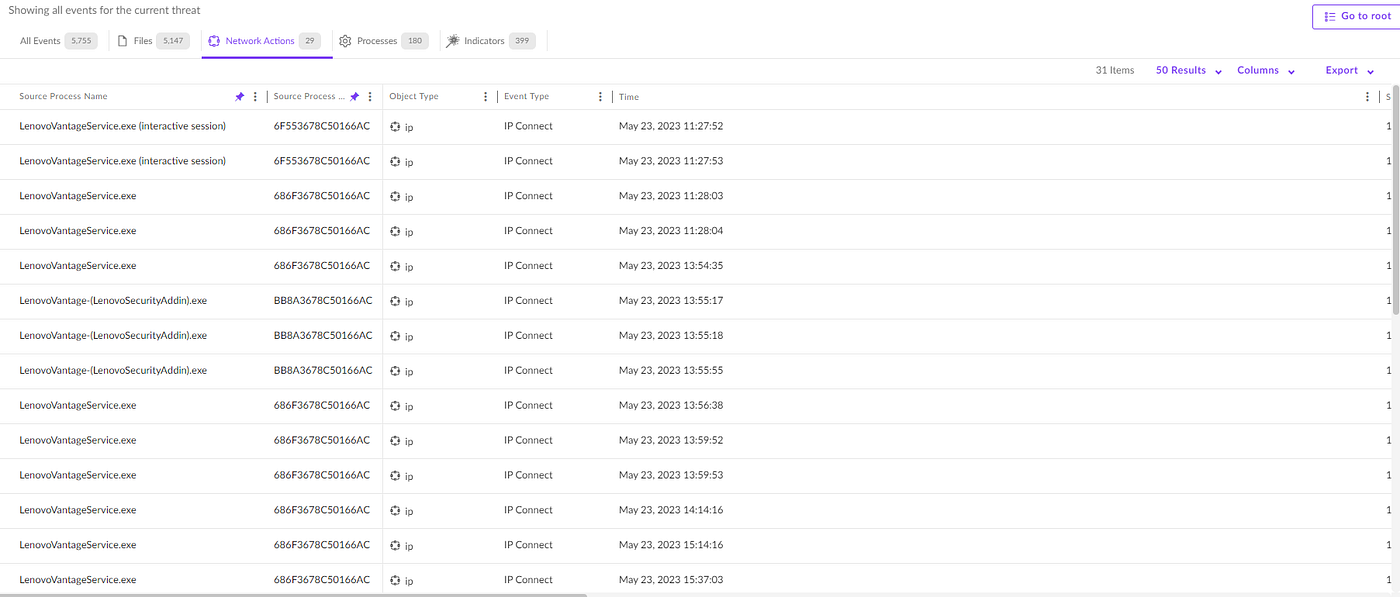Click the time May 23, 2023 13:59:52
Screen dimensions: 1400x597
[x=671, y=440]
